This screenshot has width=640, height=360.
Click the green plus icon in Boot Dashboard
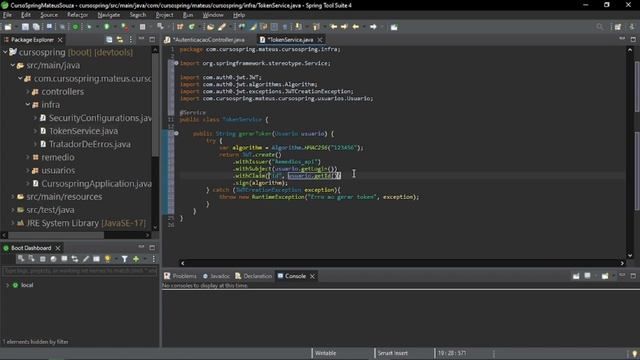point(136,259)
